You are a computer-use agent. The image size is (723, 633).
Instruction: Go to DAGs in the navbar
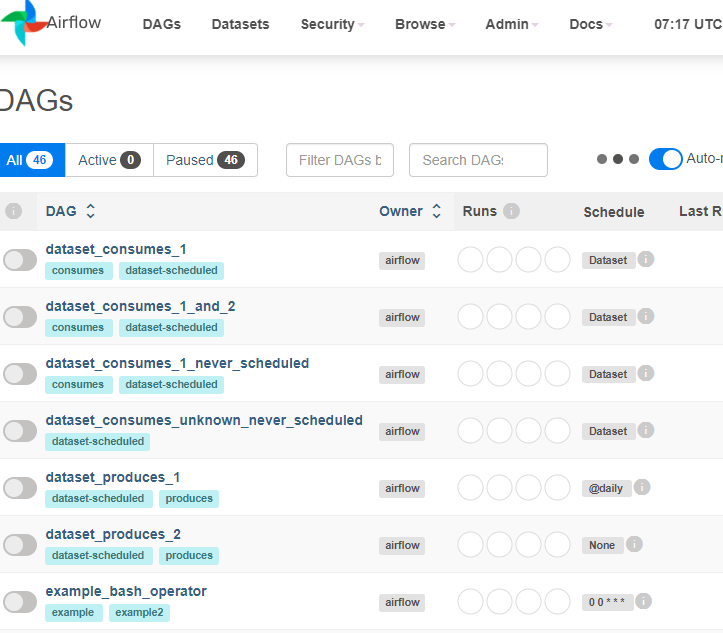pos(161,24)
